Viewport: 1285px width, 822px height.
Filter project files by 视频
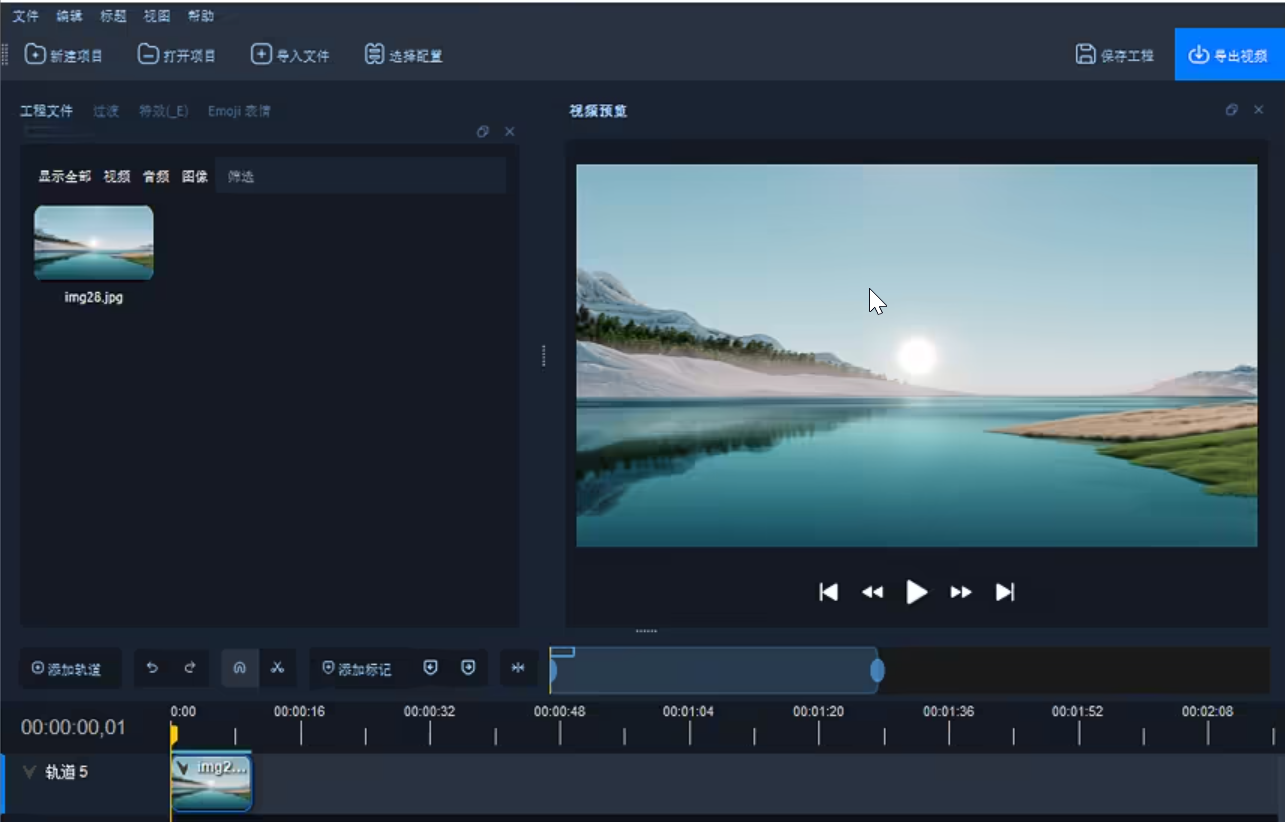click(117, 176)
